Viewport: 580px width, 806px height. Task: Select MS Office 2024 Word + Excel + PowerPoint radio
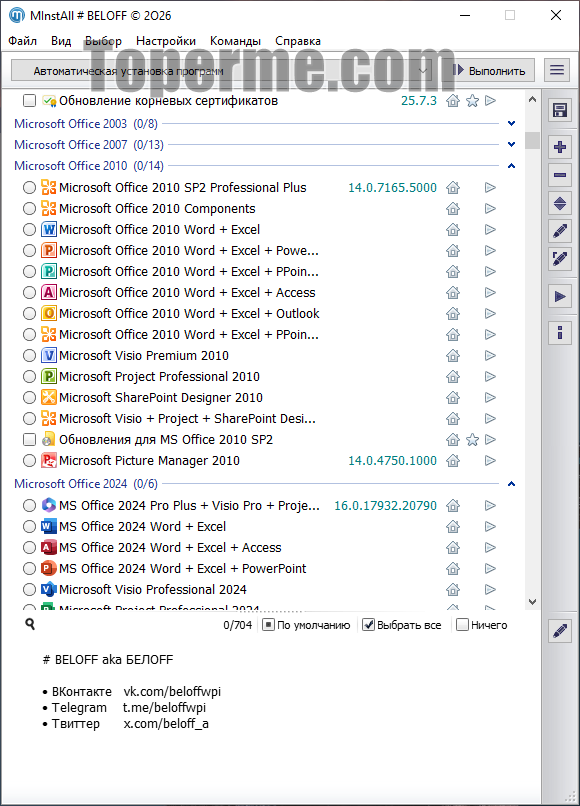[29, 569]
